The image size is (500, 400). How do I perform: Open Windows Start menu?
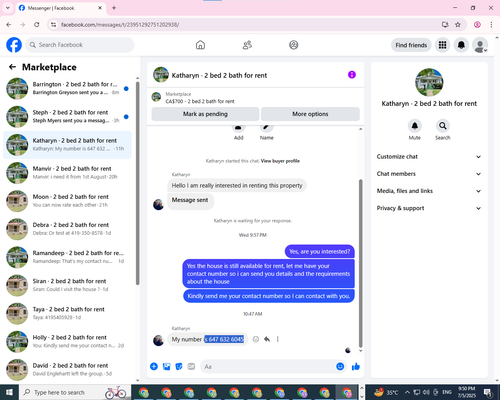[x=9, y=392]
